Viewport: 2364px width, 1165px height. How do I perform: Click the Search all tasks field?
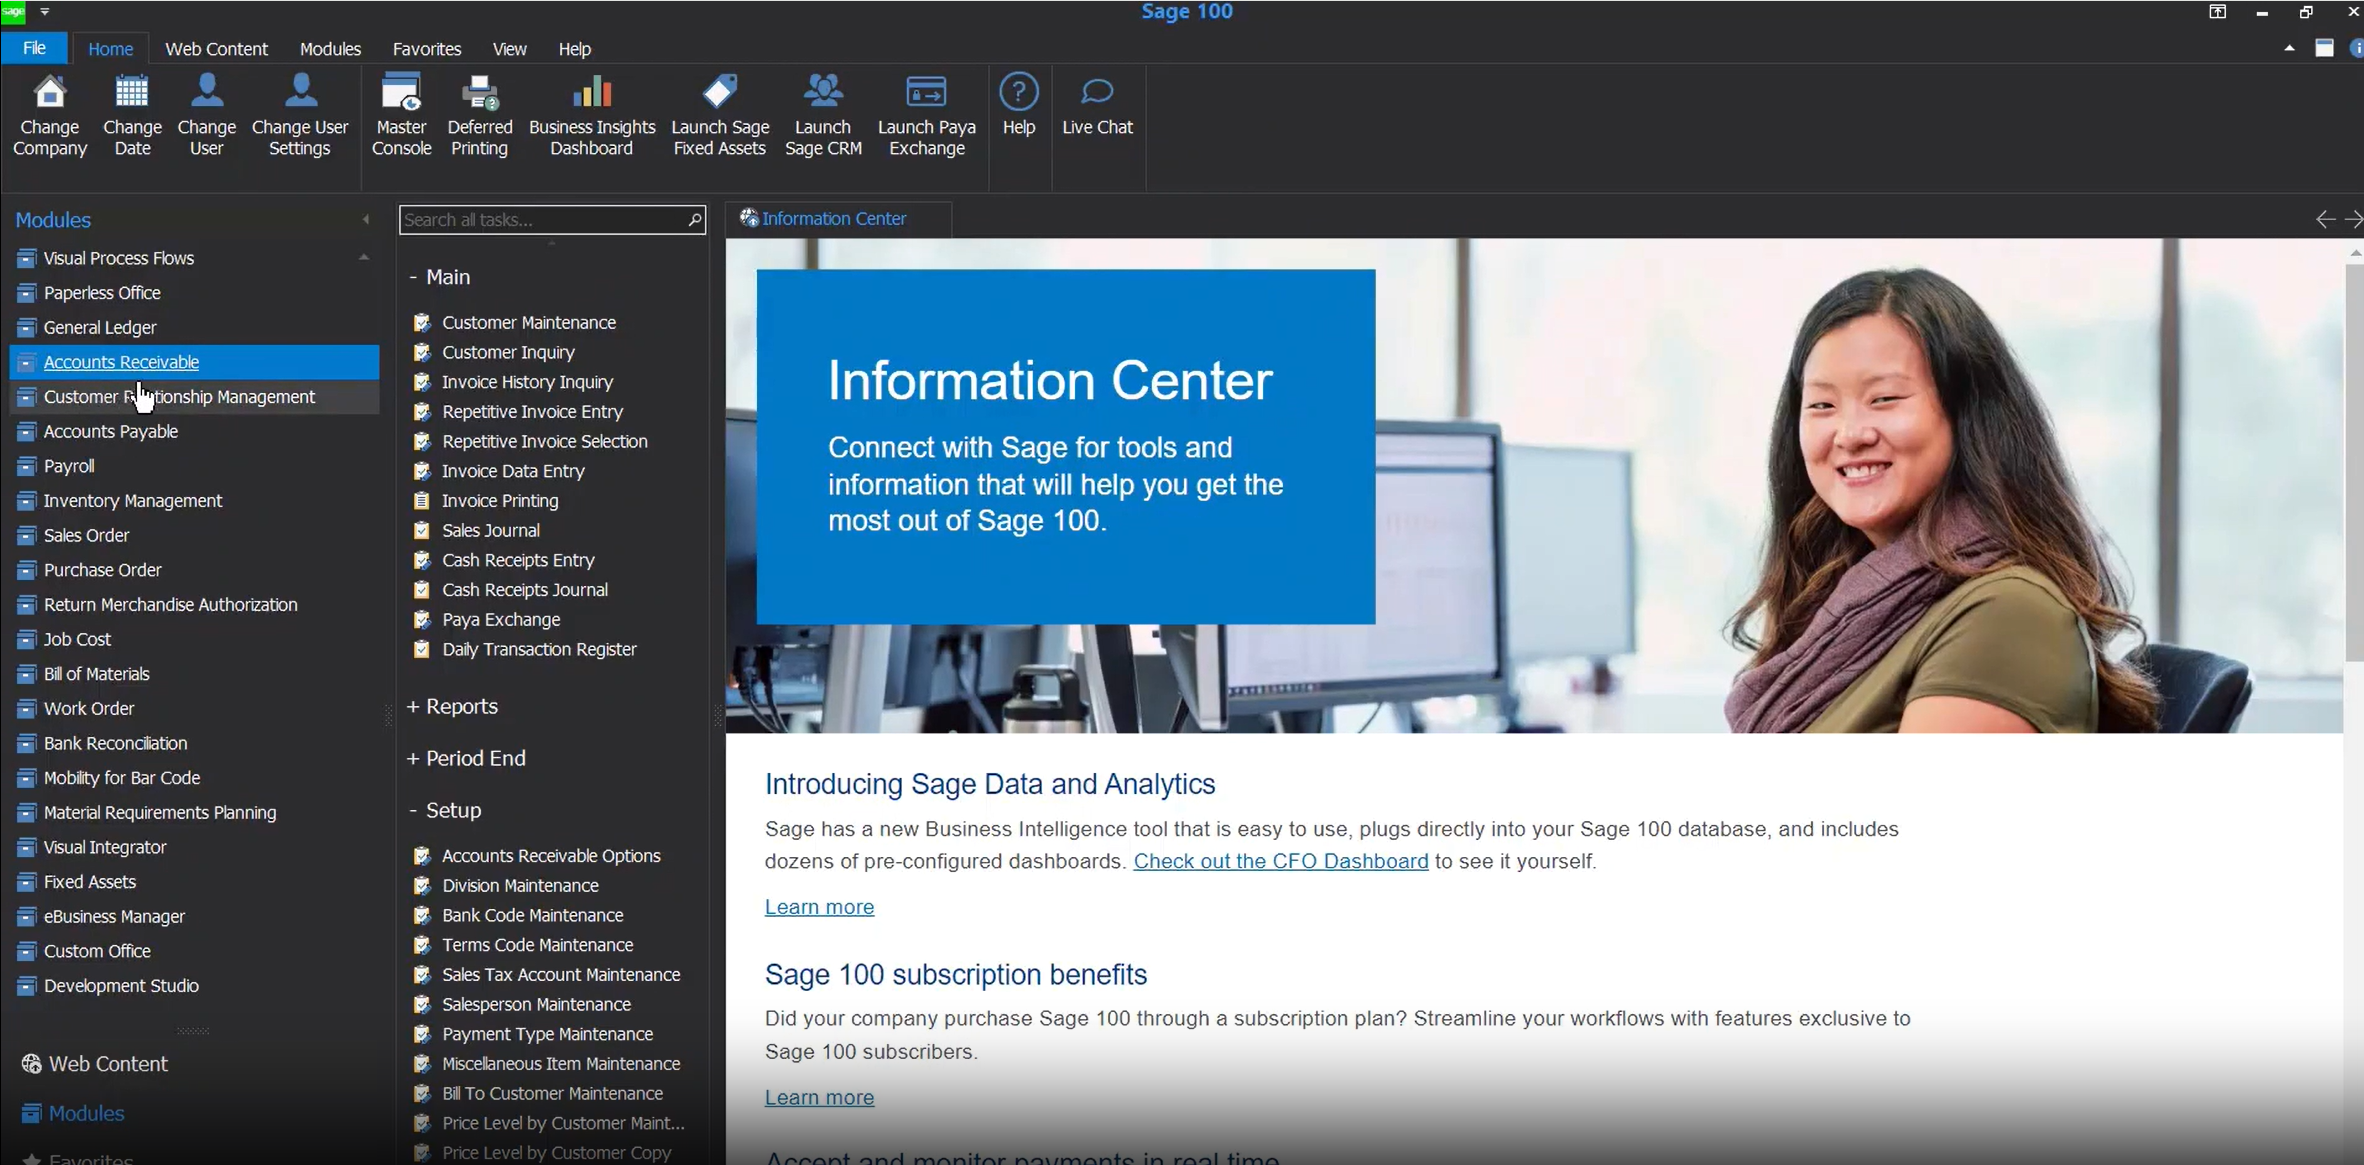pyautogui.click(x=540, y=220)
